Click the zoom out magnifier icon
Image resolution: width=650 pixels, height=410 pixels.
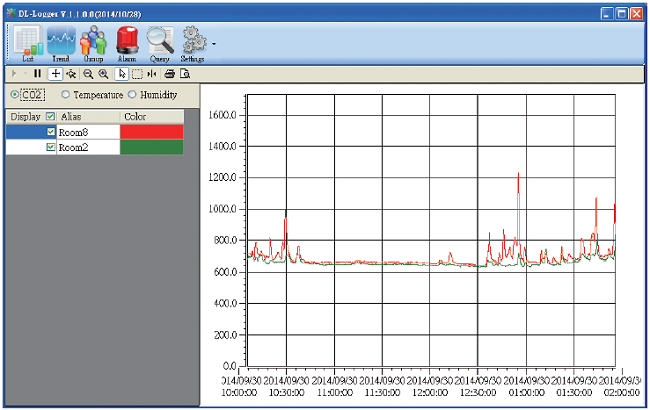pos(88,74)
